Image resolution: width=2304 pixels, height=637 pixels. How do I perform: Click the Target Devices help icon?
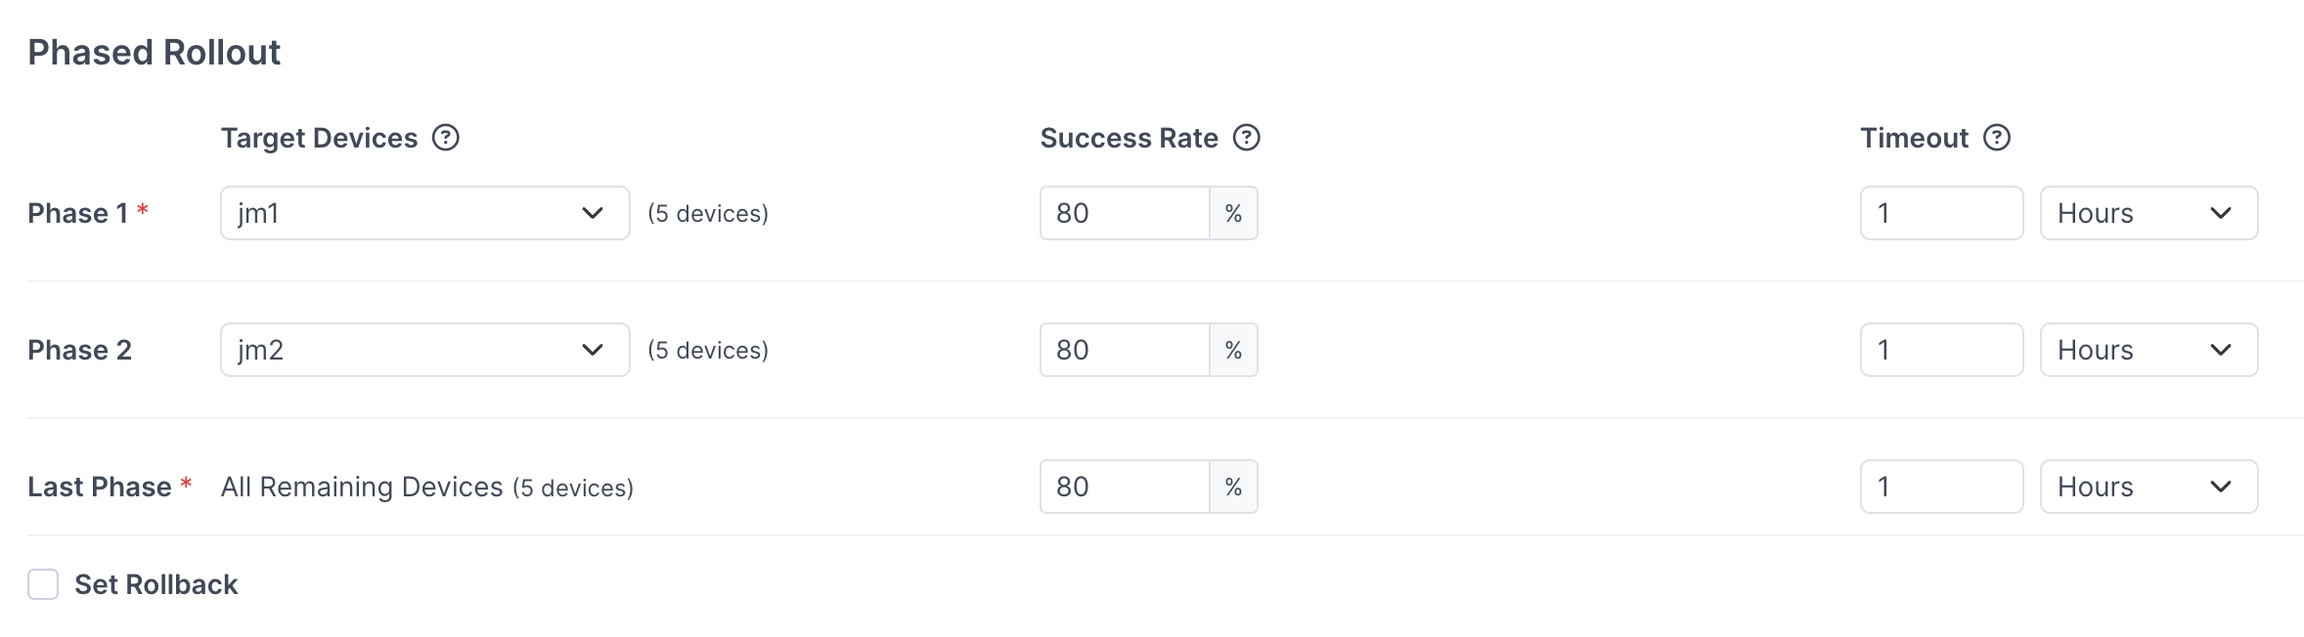click(x=445, y=138)
